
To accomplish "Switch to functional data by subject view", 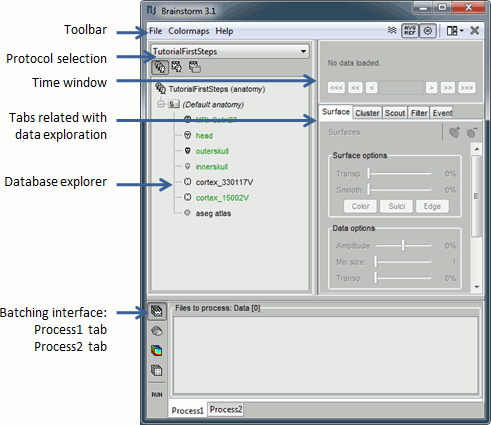I will point(177,67).
